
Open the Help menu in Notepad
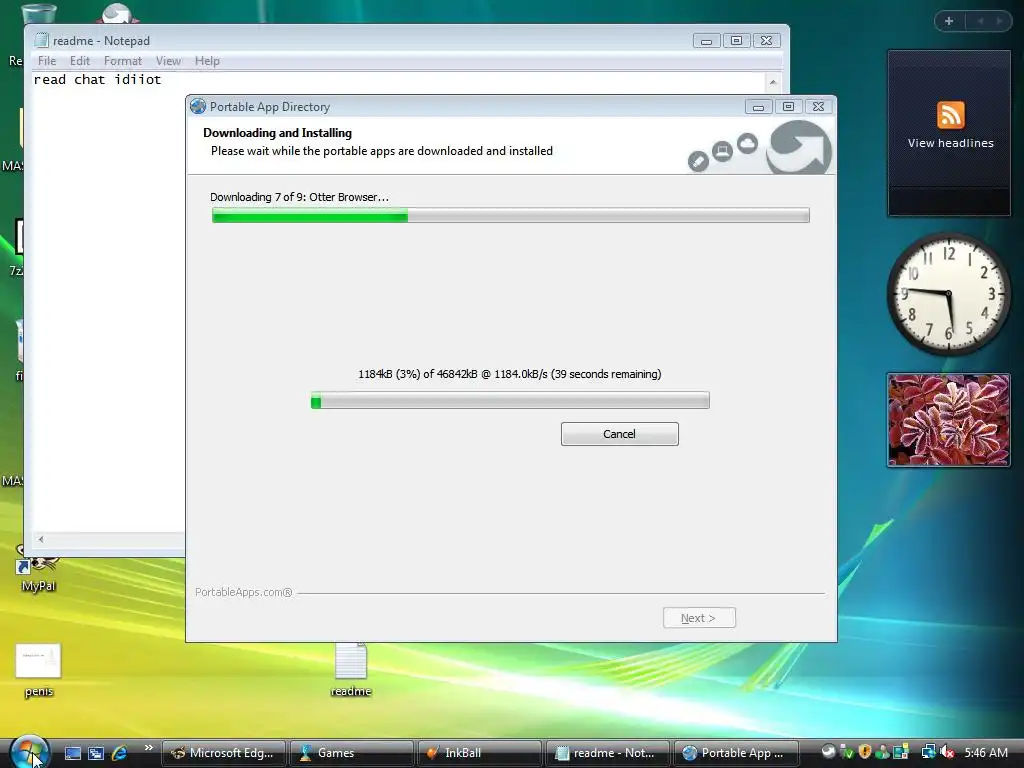click(207, 61)
